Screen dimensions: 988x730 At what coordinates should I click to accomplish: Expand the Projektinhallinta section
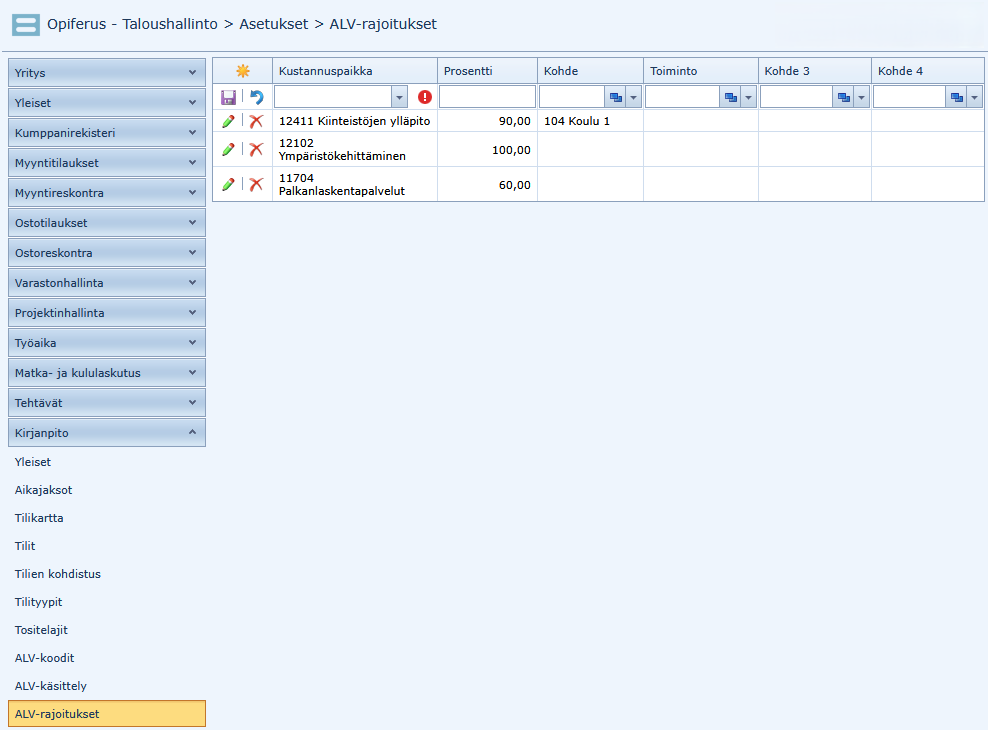pyautogui.click(x=106, y=313)
